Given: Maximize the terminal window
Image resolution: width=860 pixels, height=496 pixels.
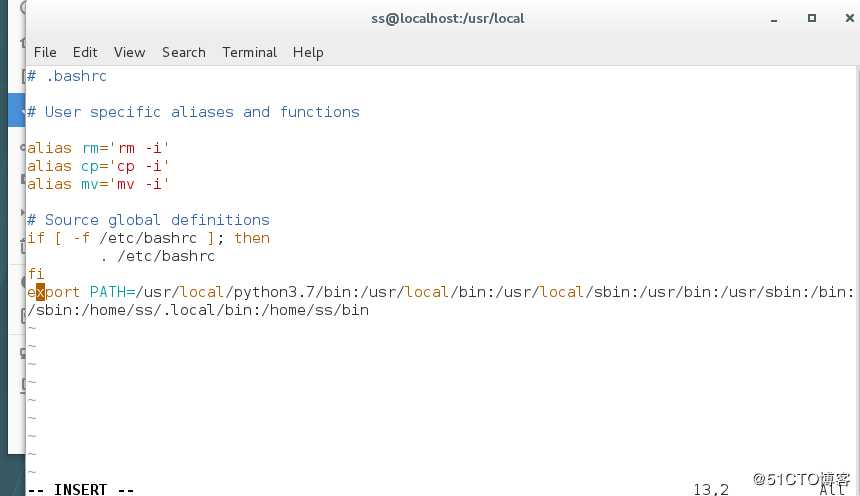Looking at the screenshot, I should (x=812, y=18).
